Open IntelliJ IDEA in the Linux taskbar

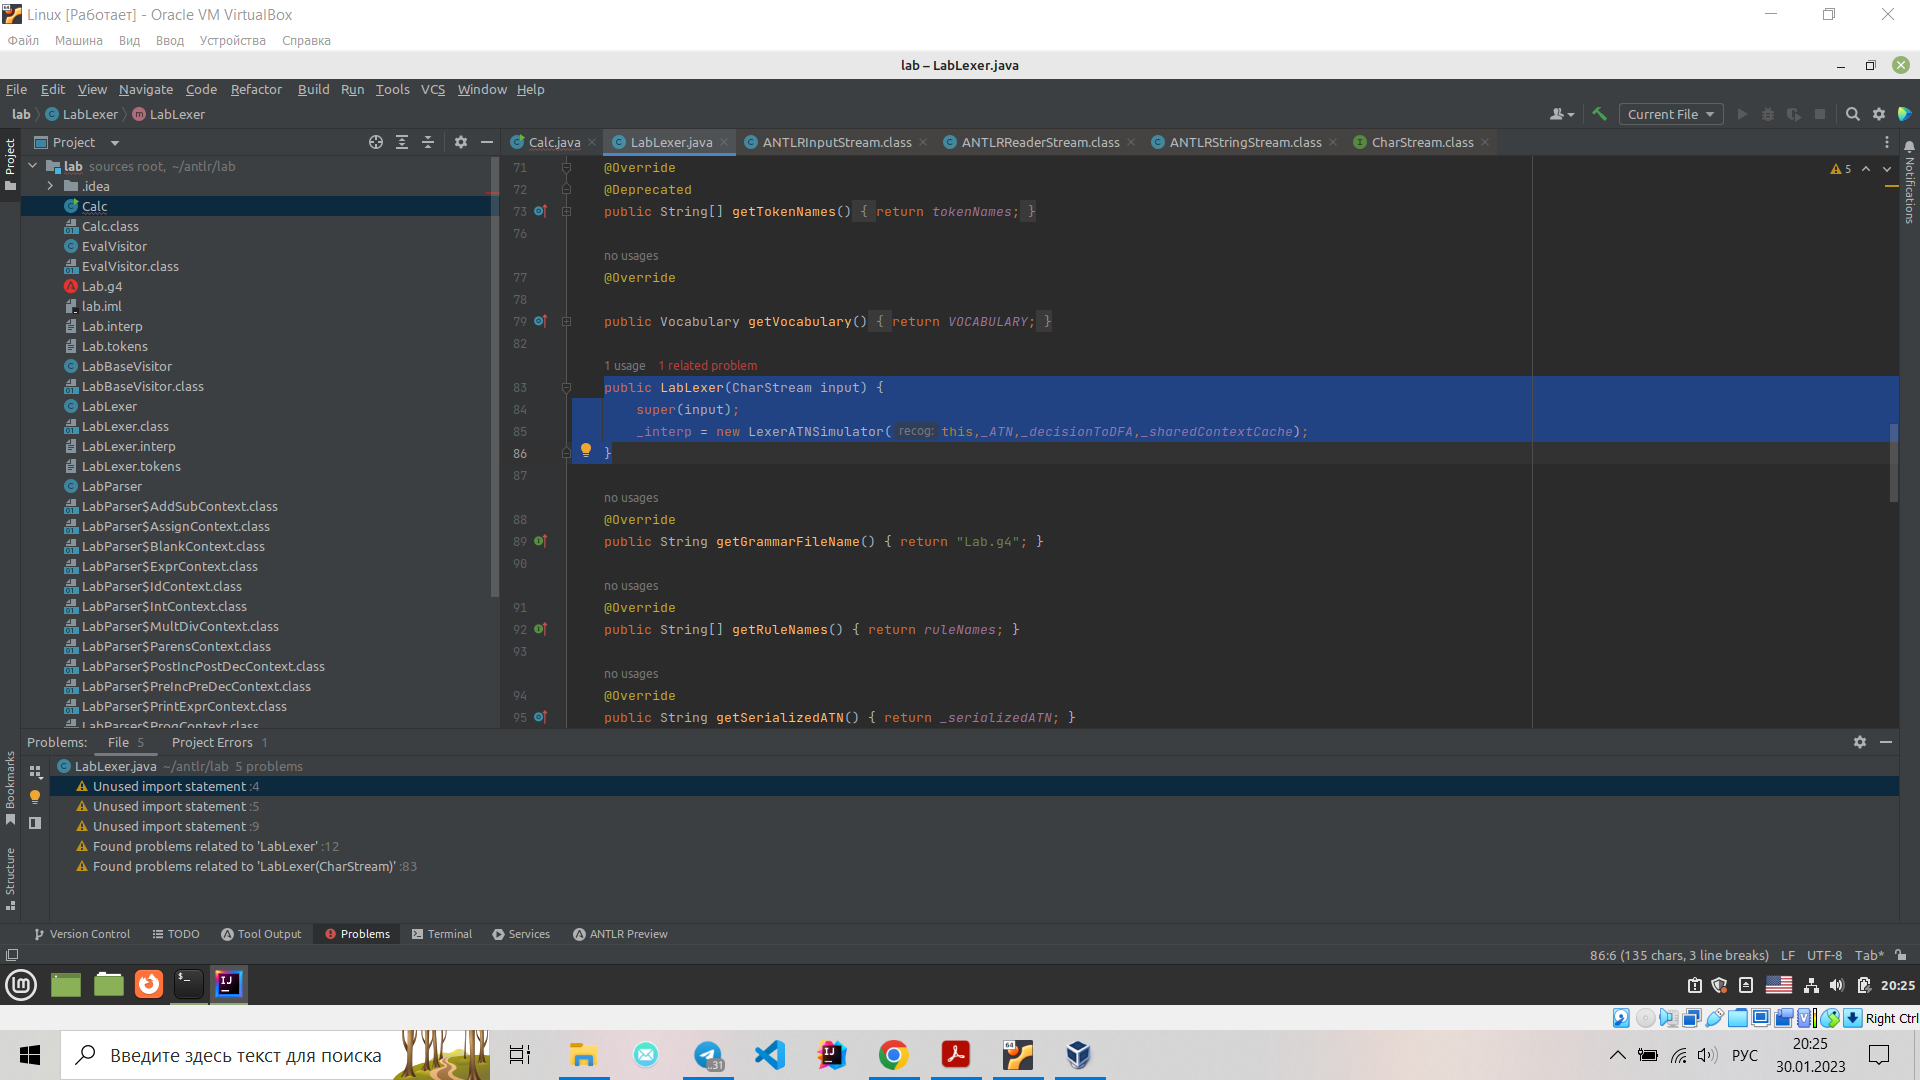[228, 984]
